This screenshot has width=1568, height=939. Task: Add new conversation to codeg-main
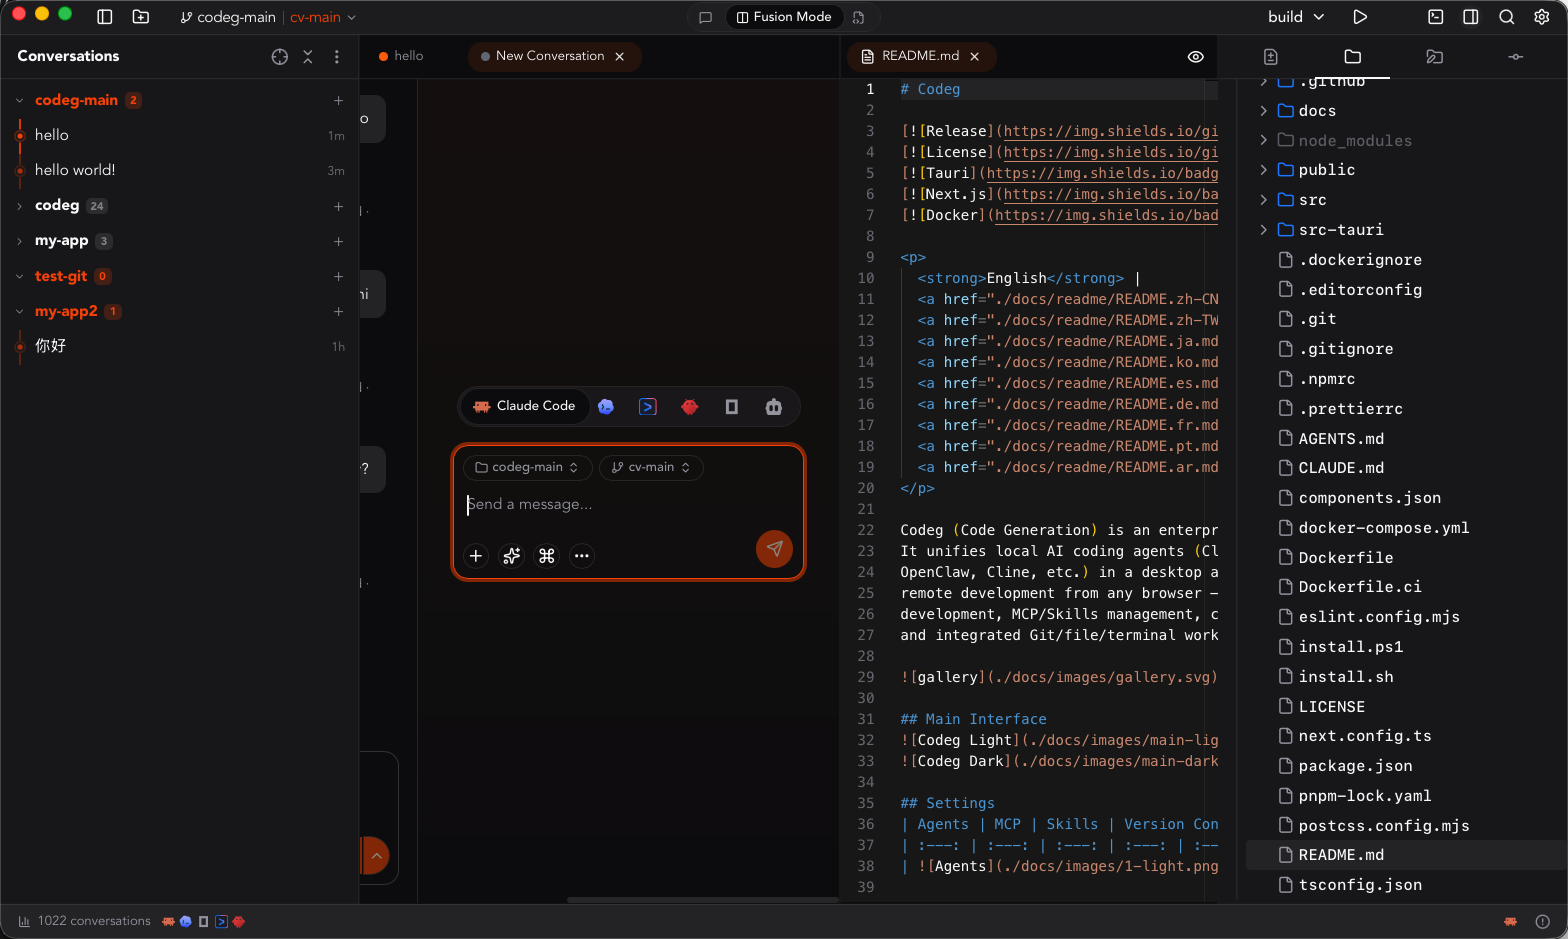click(x=338, y=101)
